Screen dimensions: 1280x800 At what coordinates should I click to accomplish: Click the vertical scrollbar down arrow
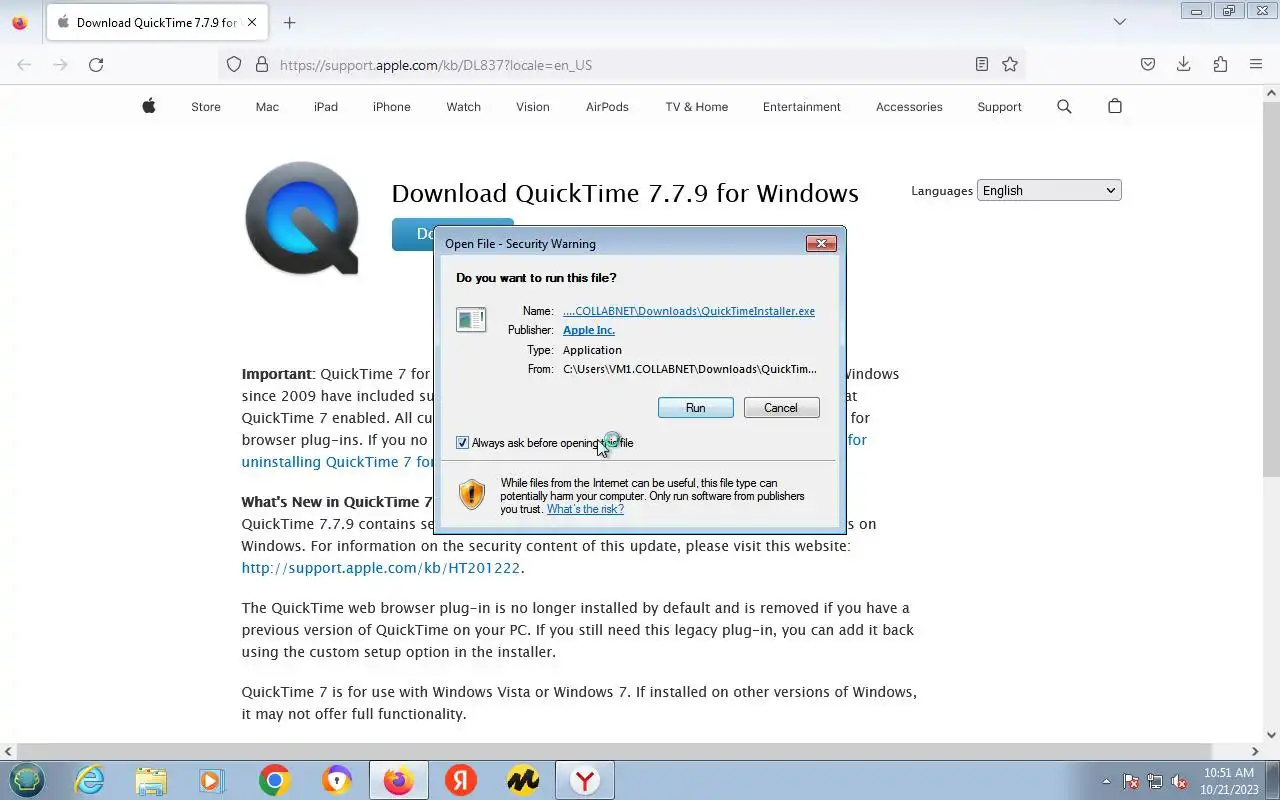click(1271, 735)
